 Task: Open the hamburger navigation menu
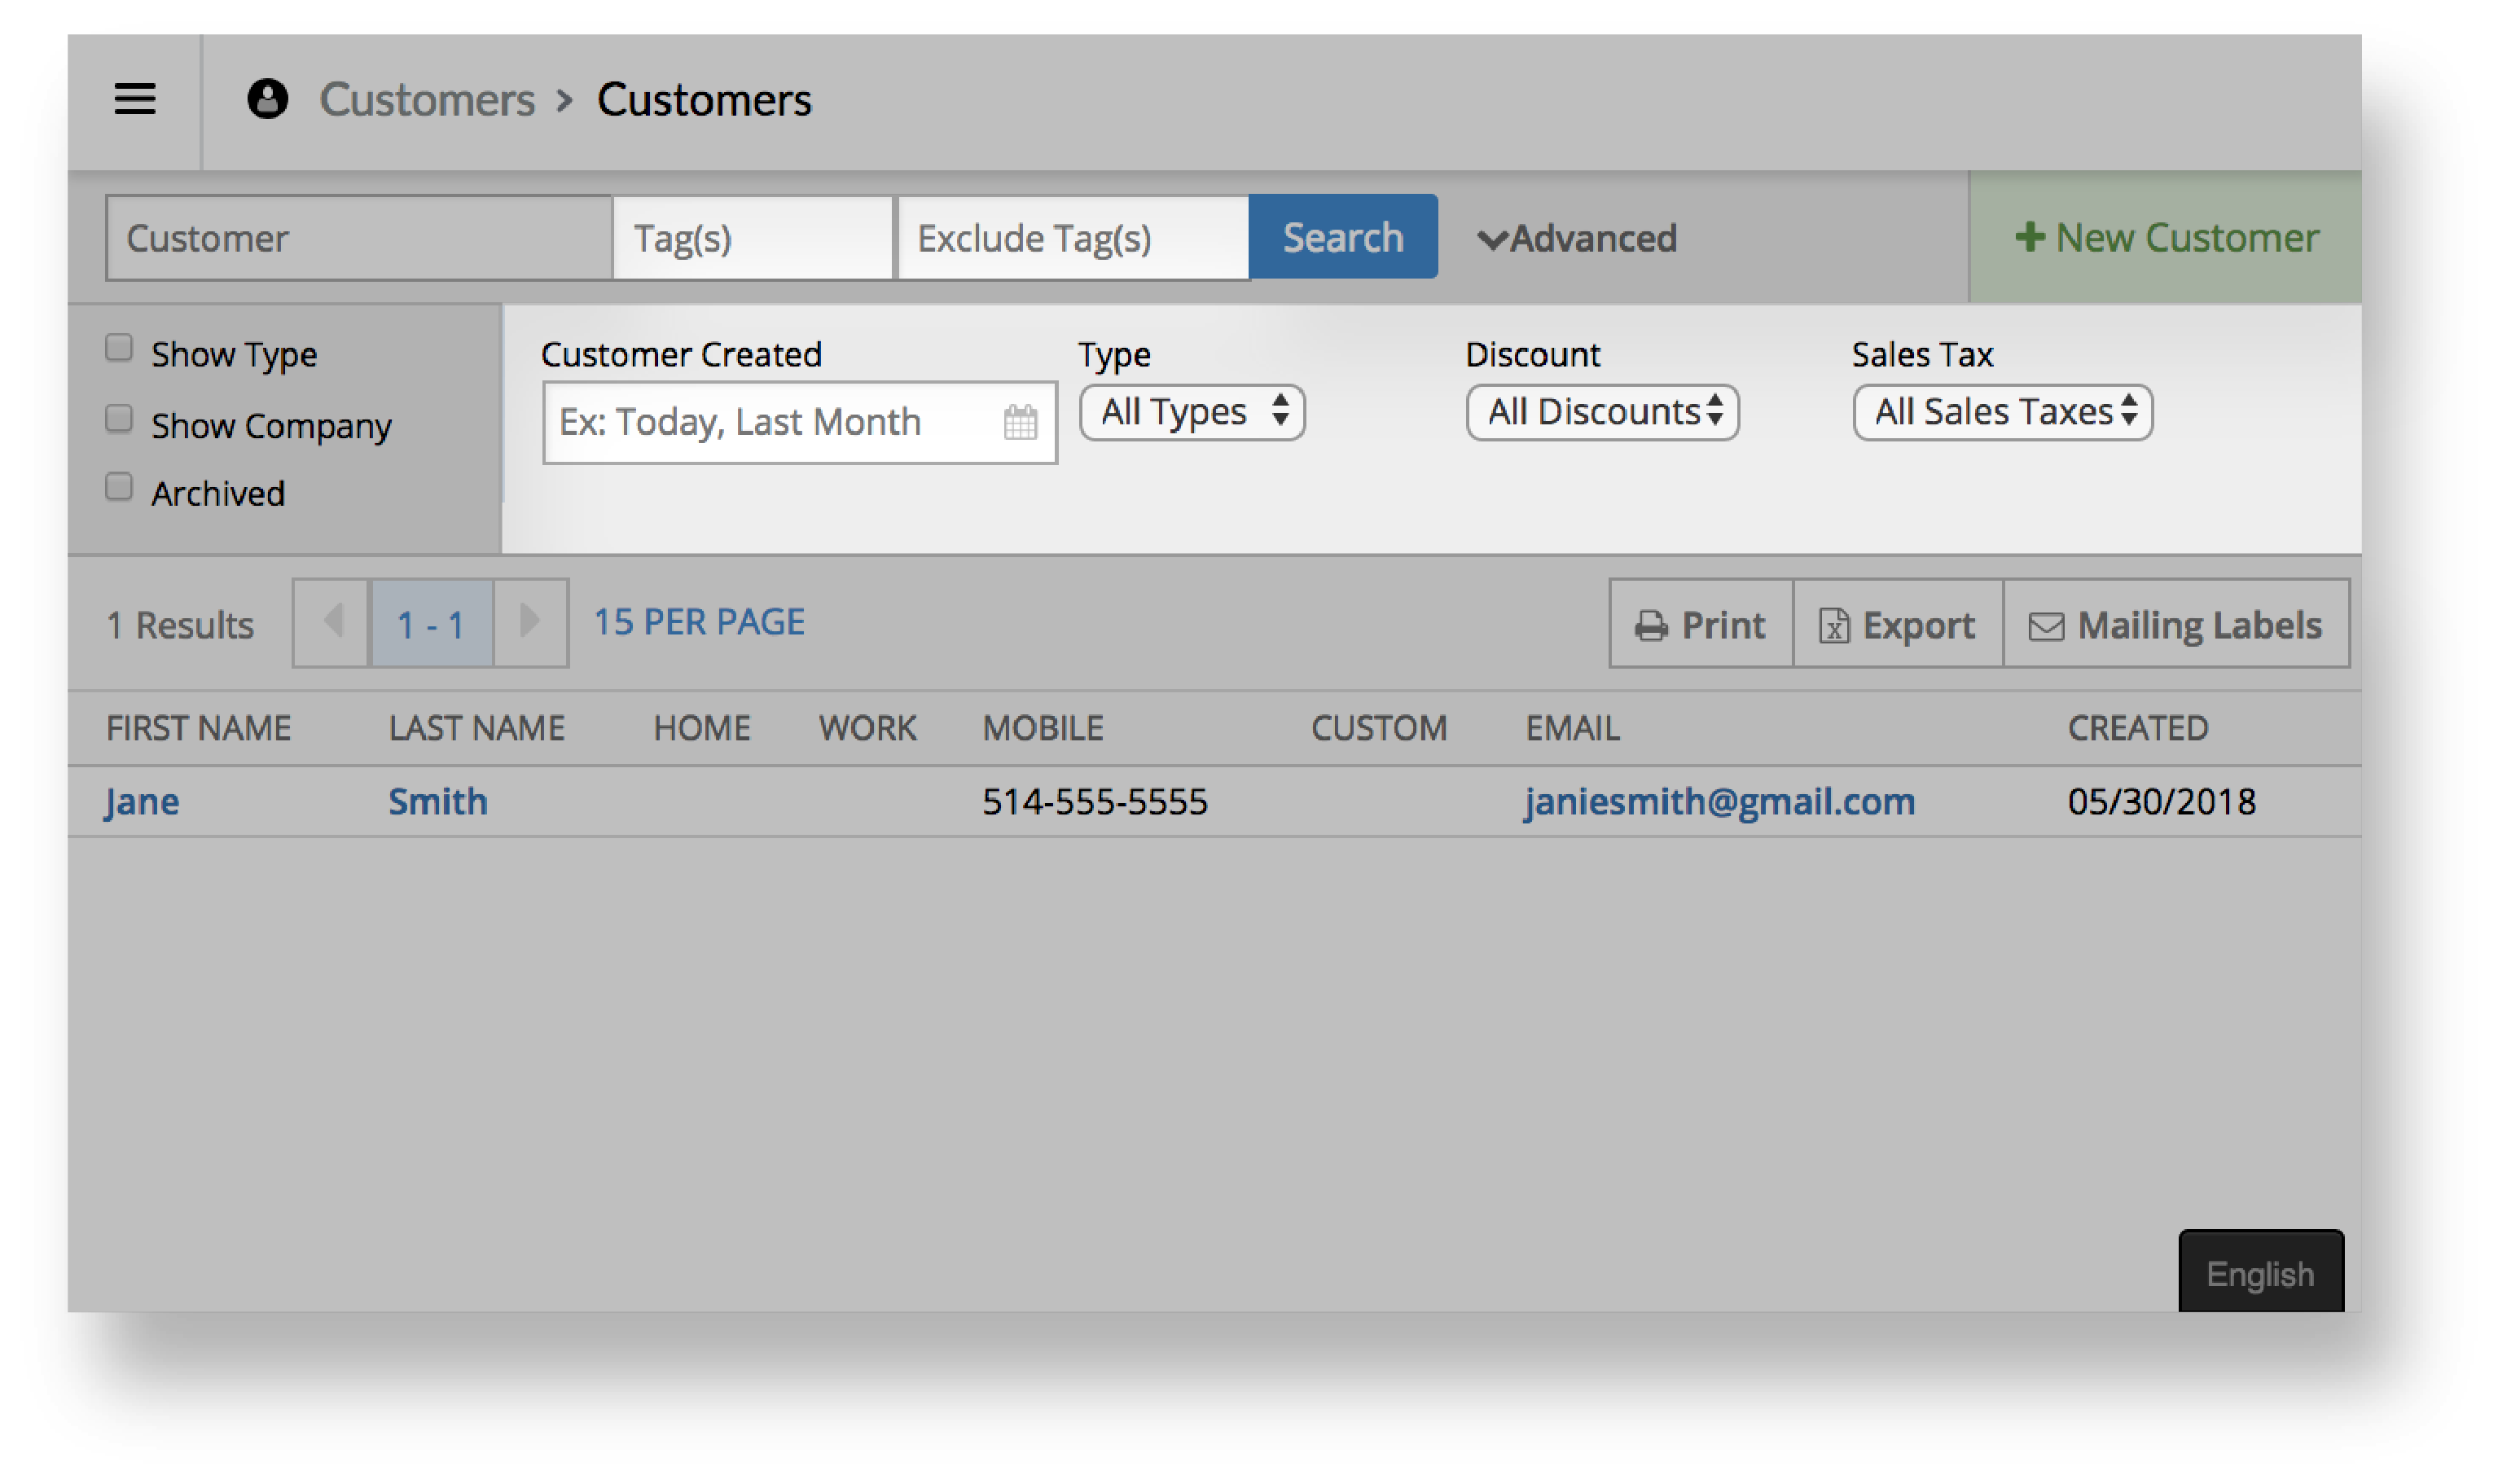(135, 99)
